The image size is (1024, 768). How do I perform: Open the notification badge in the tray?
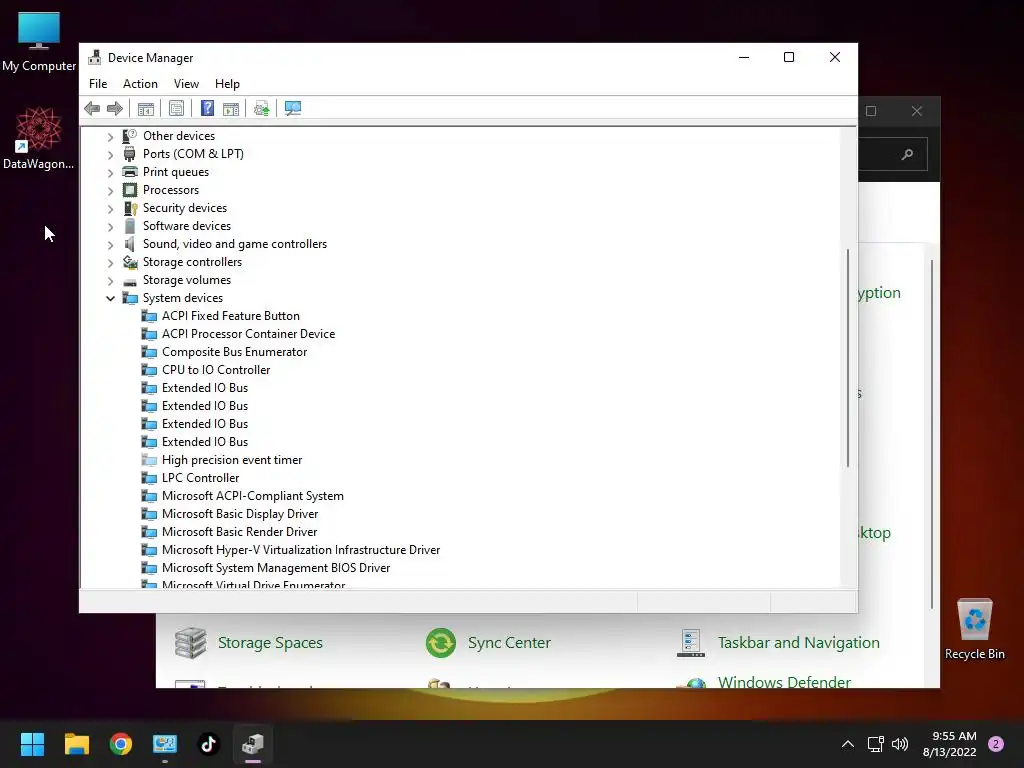pos(996,744)
